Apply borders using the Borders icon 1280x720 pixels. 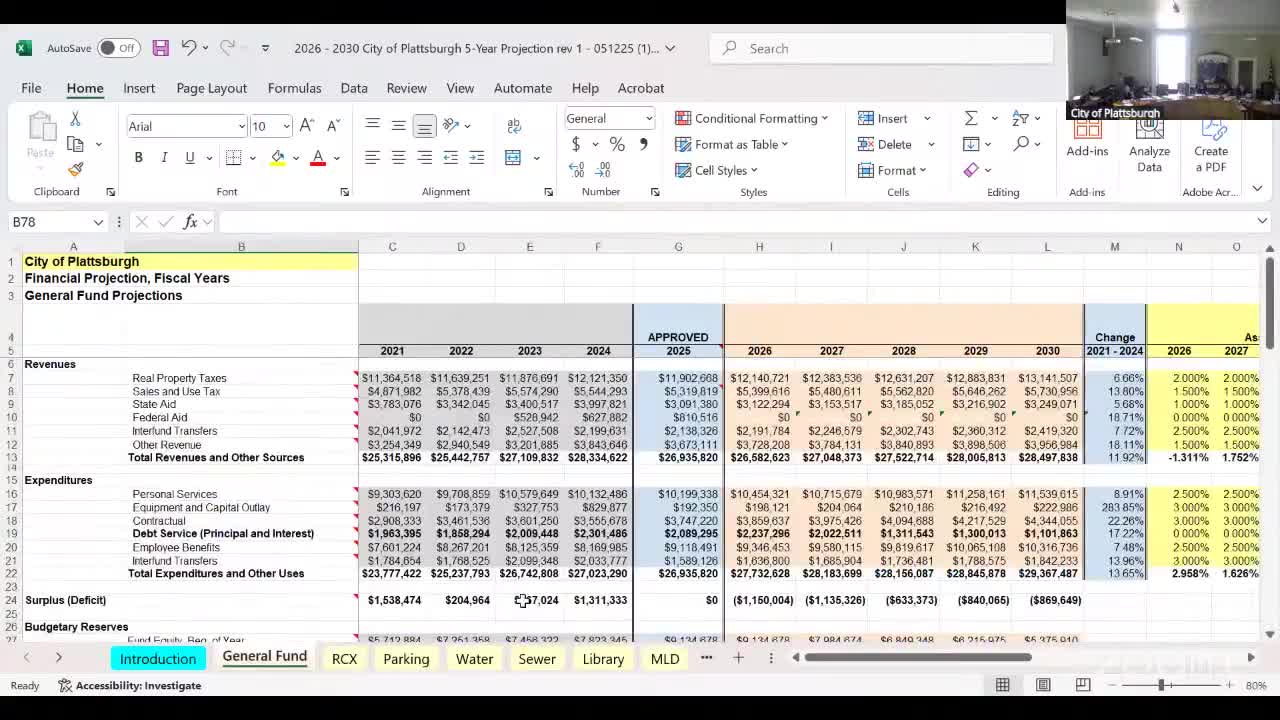tap(233, 157)
